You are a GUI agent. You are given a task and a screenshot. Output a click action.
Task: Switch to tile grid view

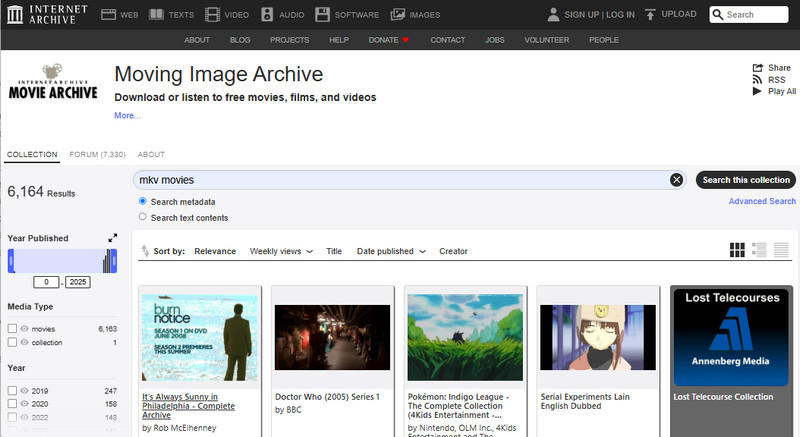coord(737,250)
